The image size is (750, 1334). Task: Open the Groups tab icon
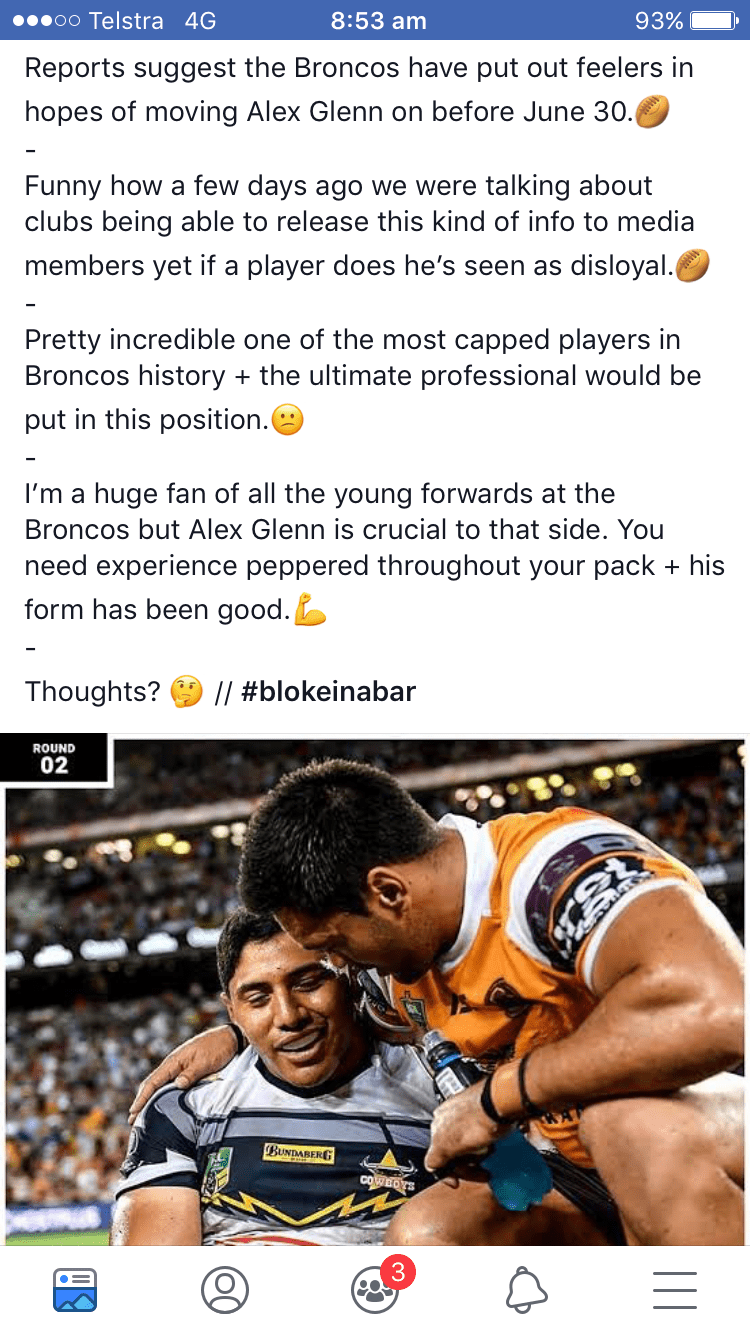tap(375, 1290)
